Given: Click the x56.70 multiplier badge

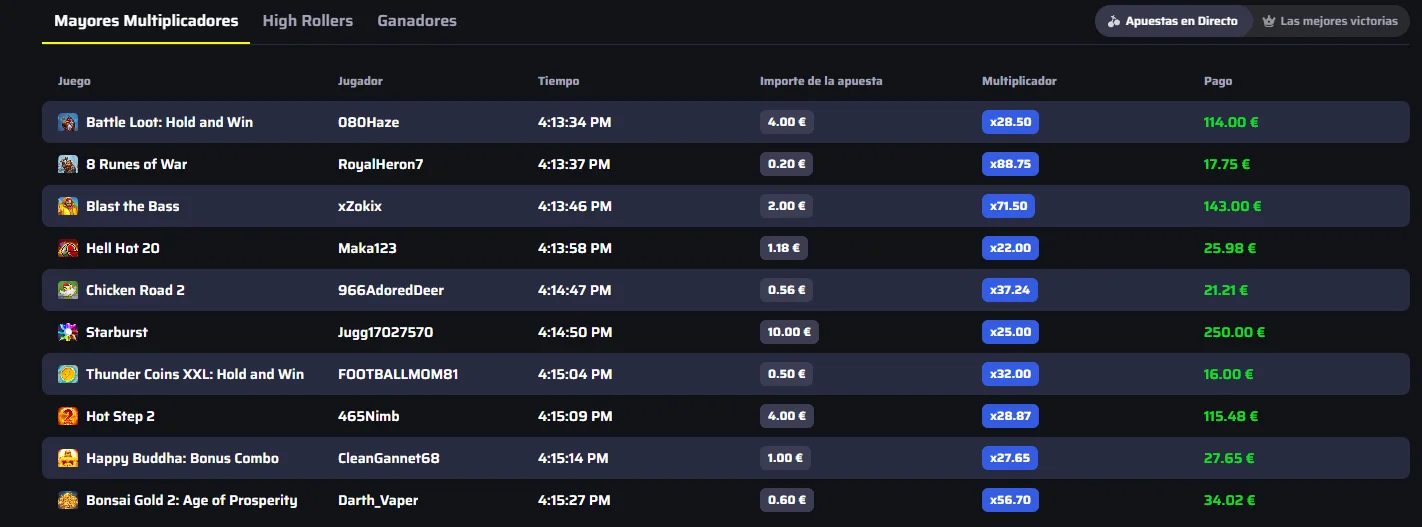Looking at the screenshot, I should [1010, 500].
